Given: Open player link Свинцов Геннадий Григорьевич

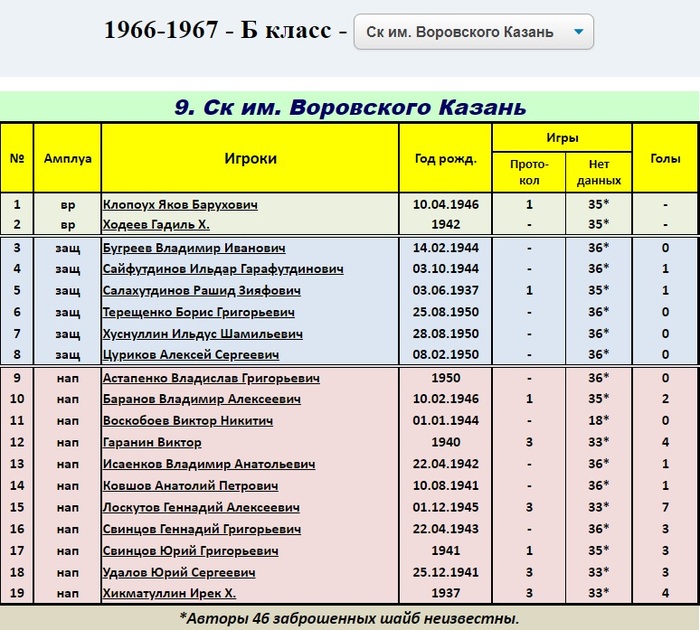Looking at the screenshot, I should coord(201,529).
